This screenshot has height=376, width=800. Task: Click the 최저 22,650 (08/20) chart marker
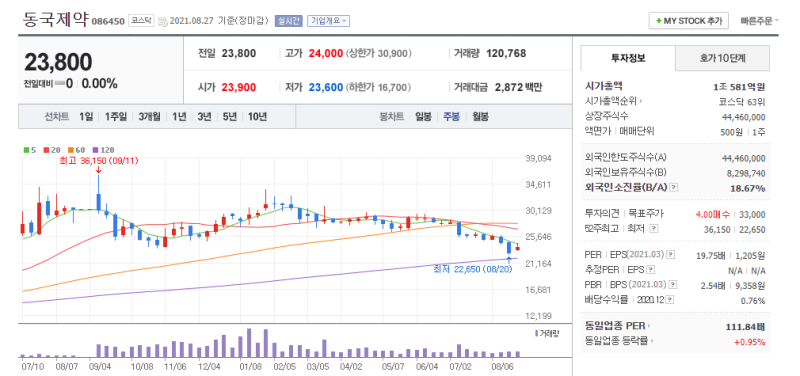pyautogui.click(x=472, y=269)
